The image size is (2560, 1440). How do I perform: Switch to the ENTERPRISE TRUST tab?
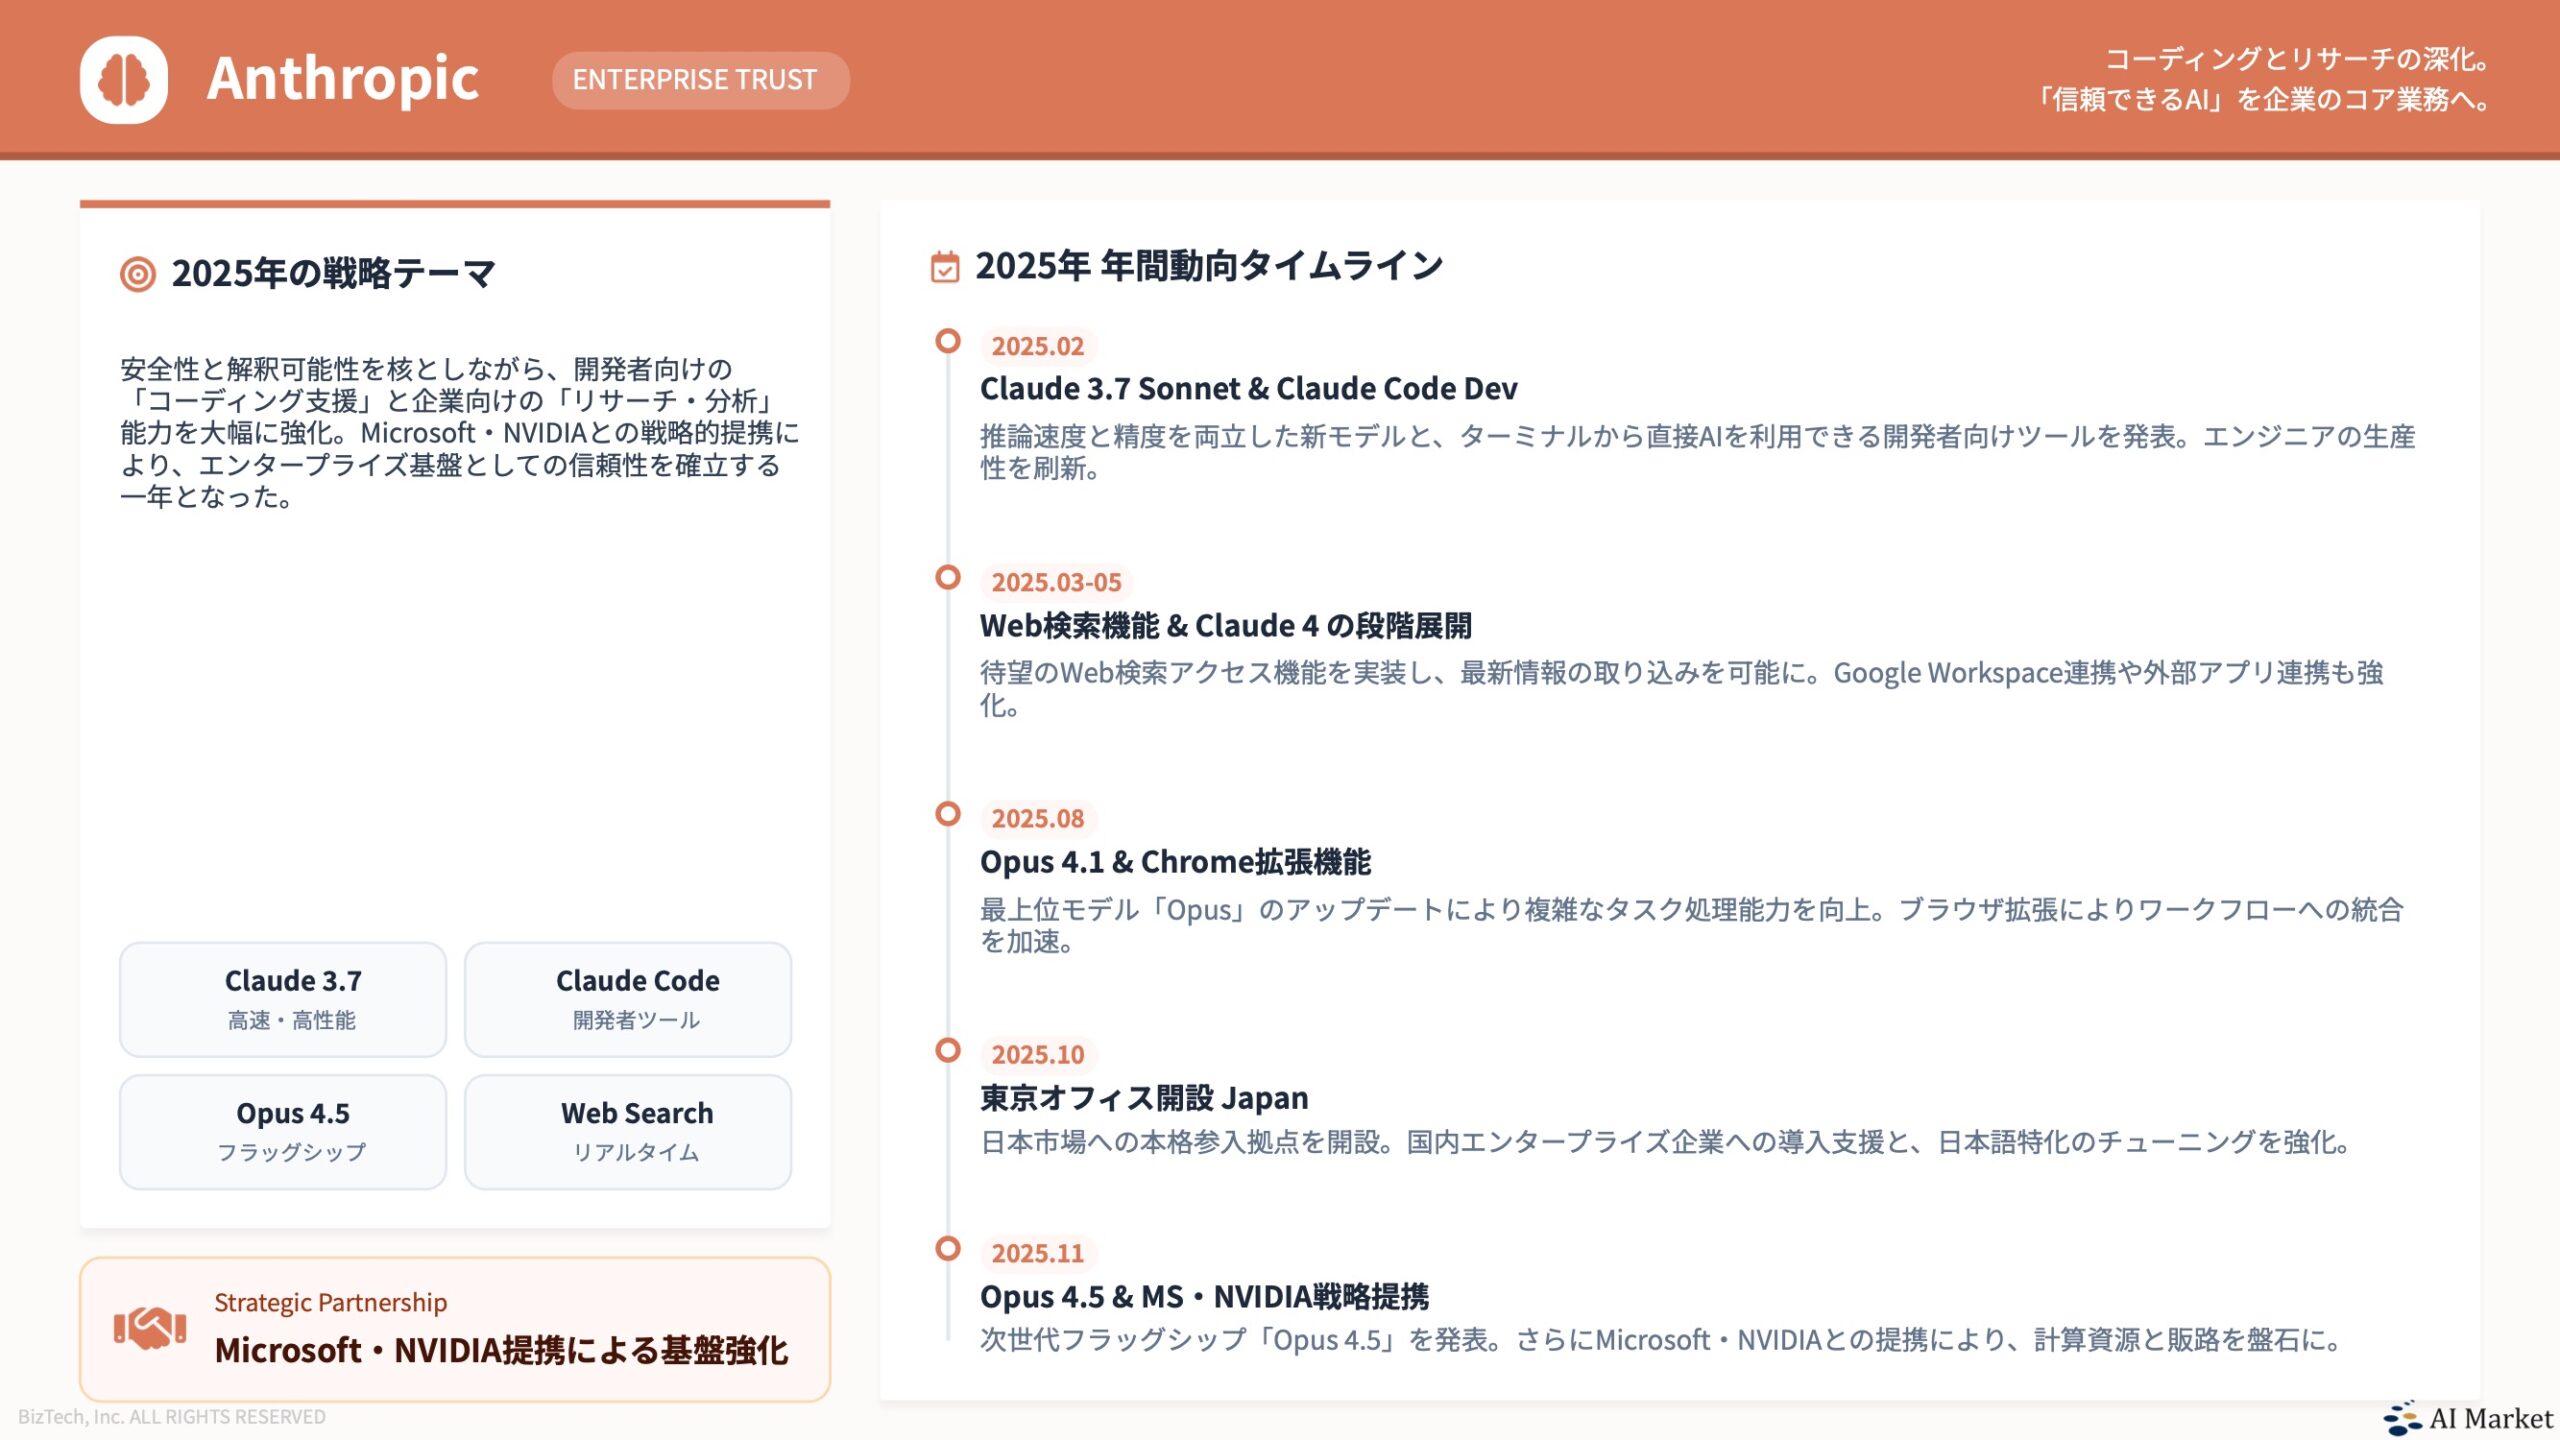pyautogui.click(x=700, y=80)
